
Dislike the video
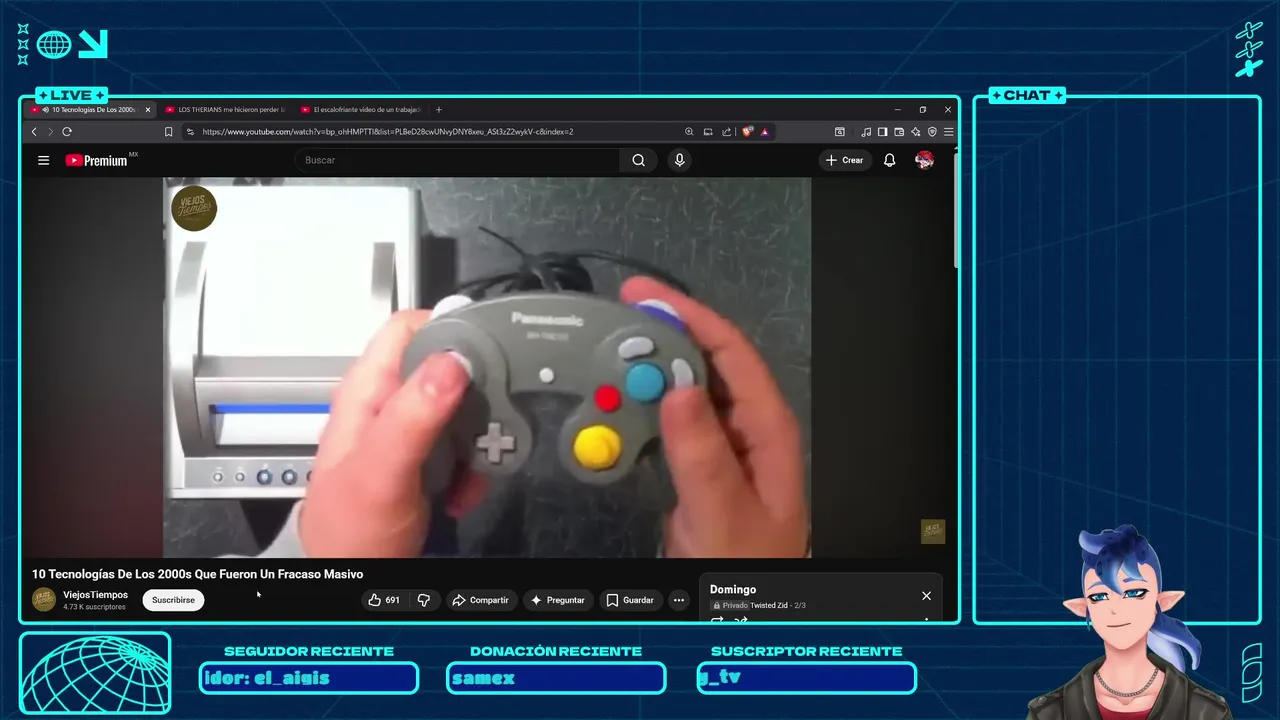click(424, 600)
